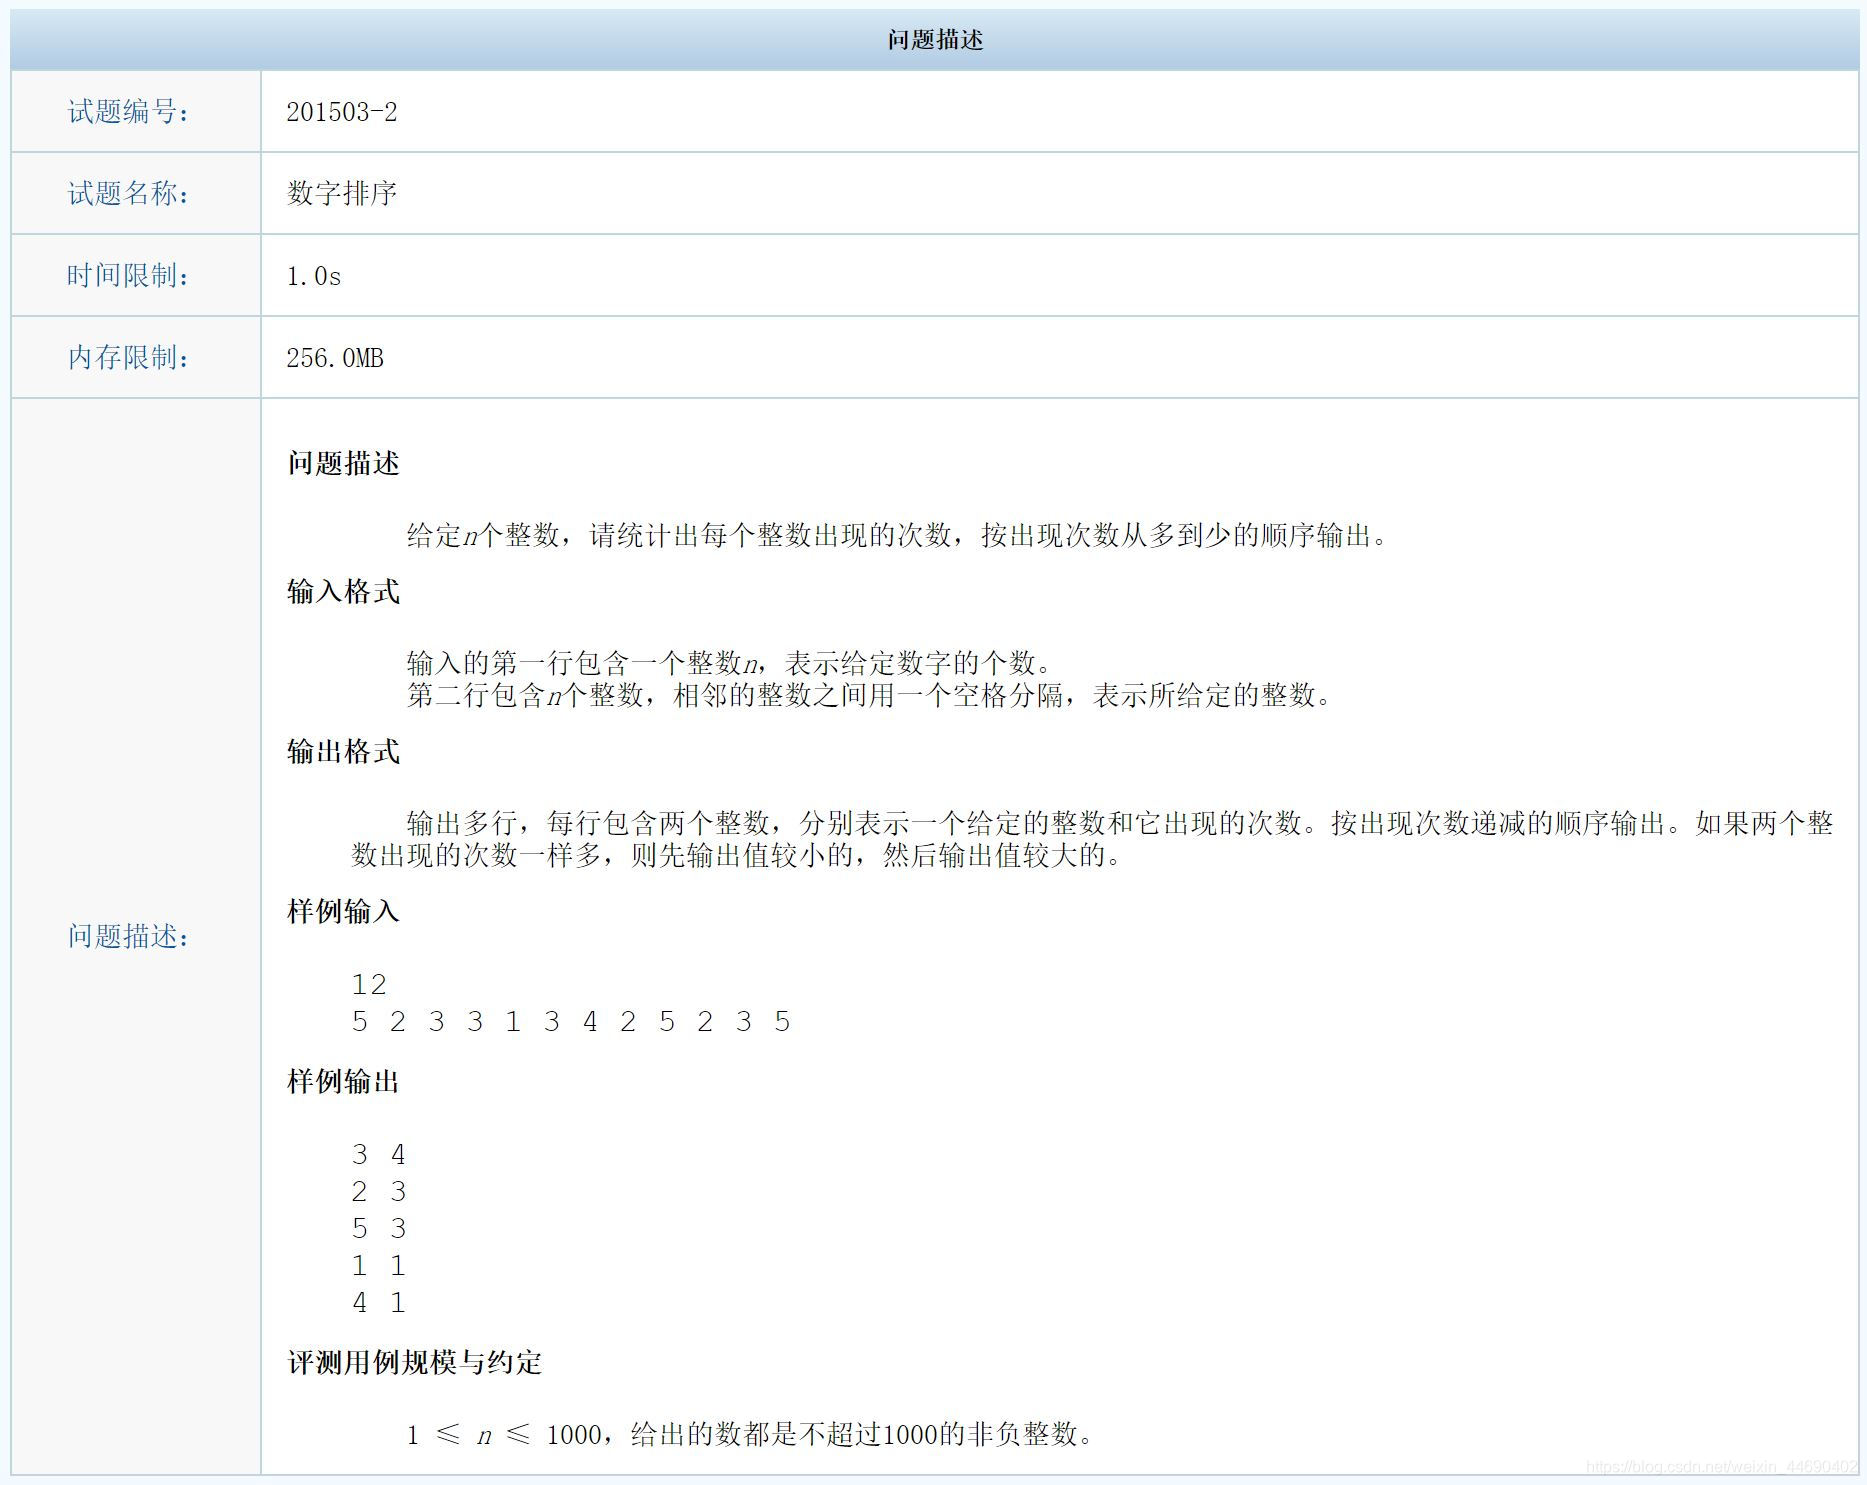Select the 样例输入 heading
The height and width of the screenshot is (1485, 1867).
(x=342, y=911)
